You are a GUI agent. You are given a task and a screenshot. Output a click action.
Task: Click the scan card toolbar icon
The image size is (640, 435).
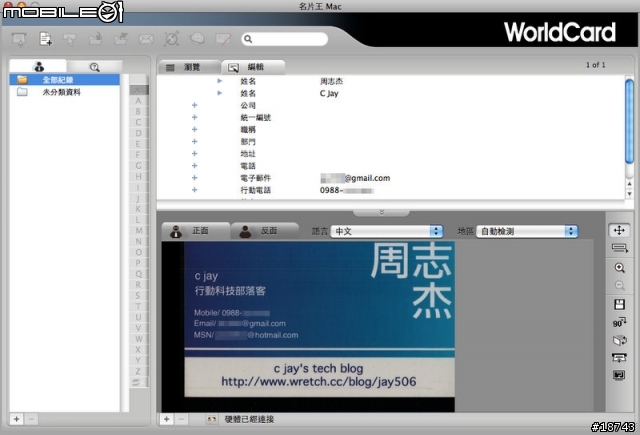click(x=19, y=39)
